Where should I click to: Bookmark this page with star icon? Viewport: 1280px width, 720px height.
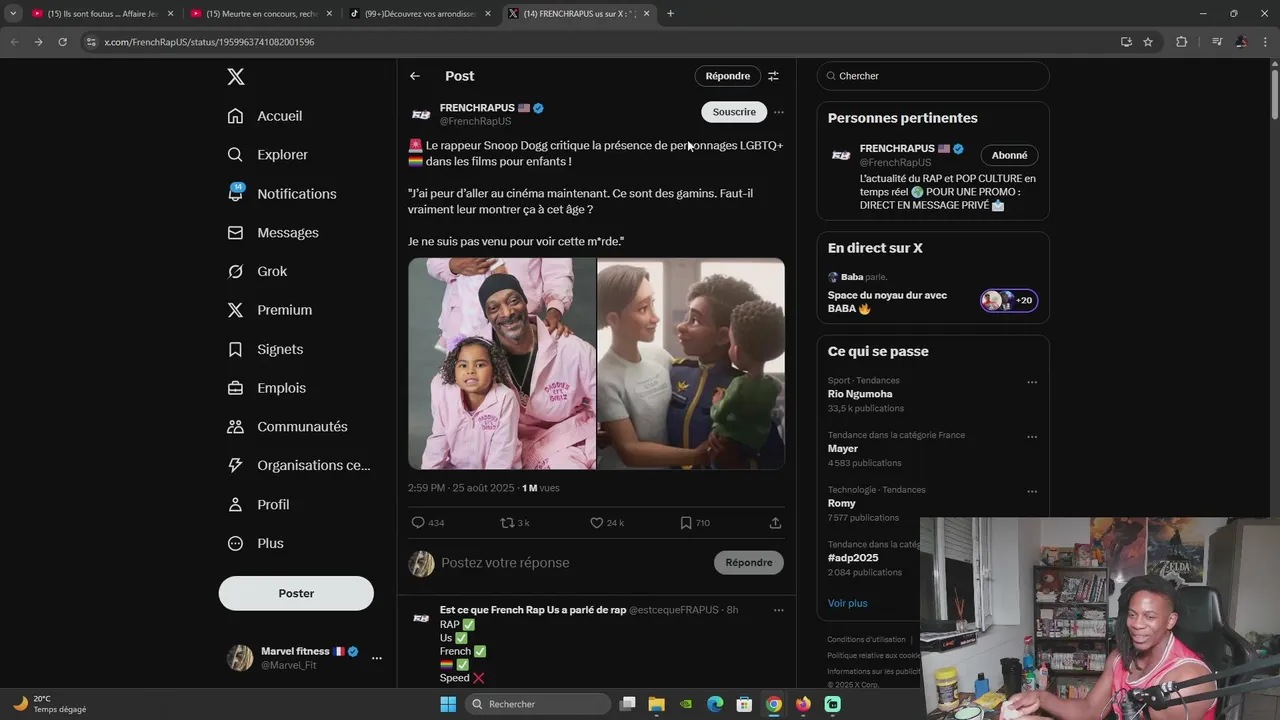coord(1148,42)
